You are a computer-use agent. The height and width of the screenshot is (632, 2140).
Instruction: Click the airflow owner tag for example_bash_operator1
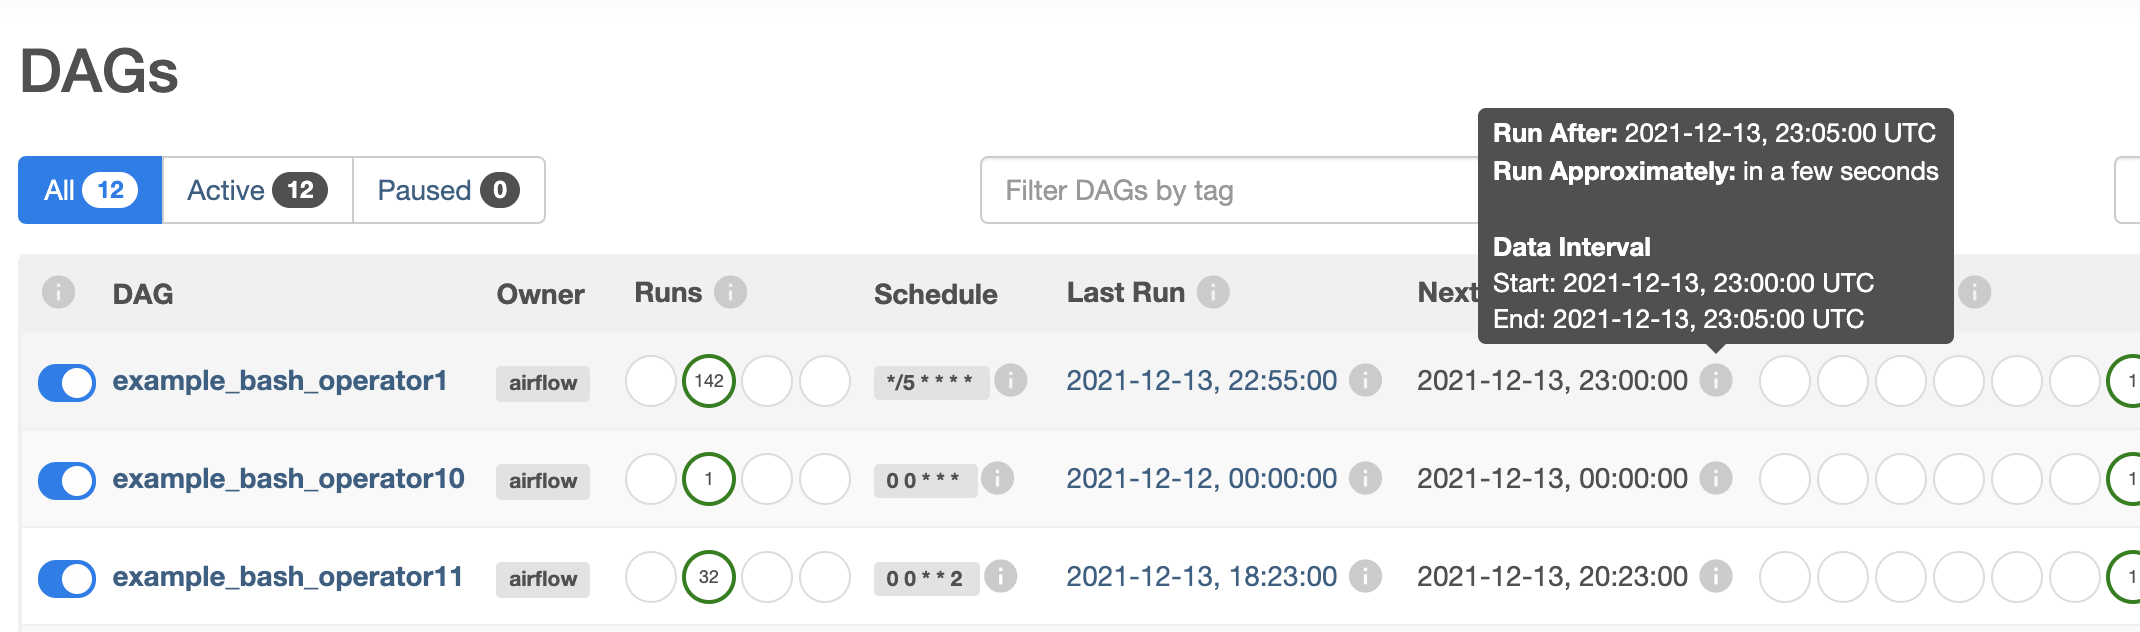pyautogui.click(x=543, y=383)
